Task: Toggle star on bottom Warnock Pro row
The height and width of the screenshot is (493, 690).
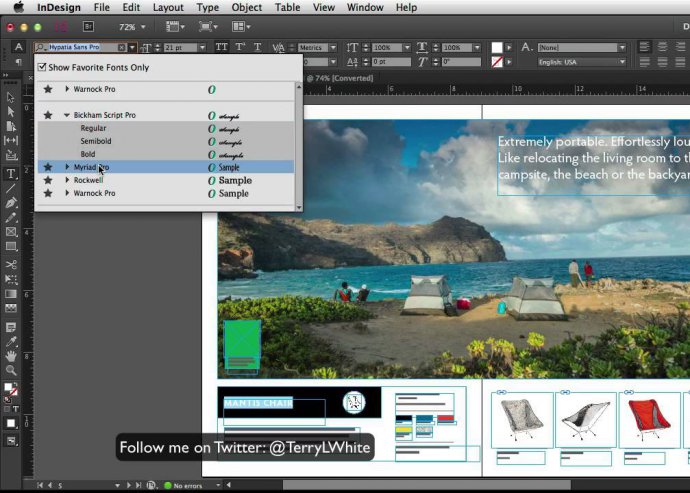Action: click(x=48, y=193)
